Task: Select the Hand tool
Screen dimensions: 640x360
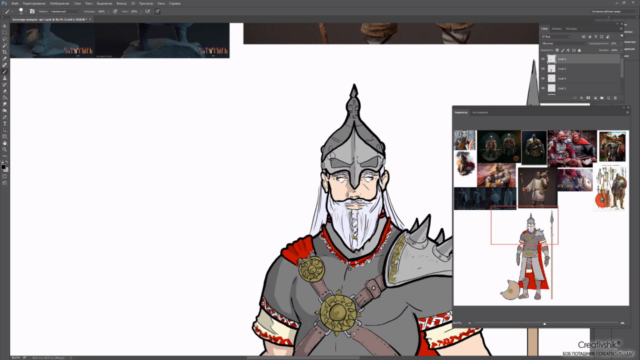Action: (x=4, y=143)
